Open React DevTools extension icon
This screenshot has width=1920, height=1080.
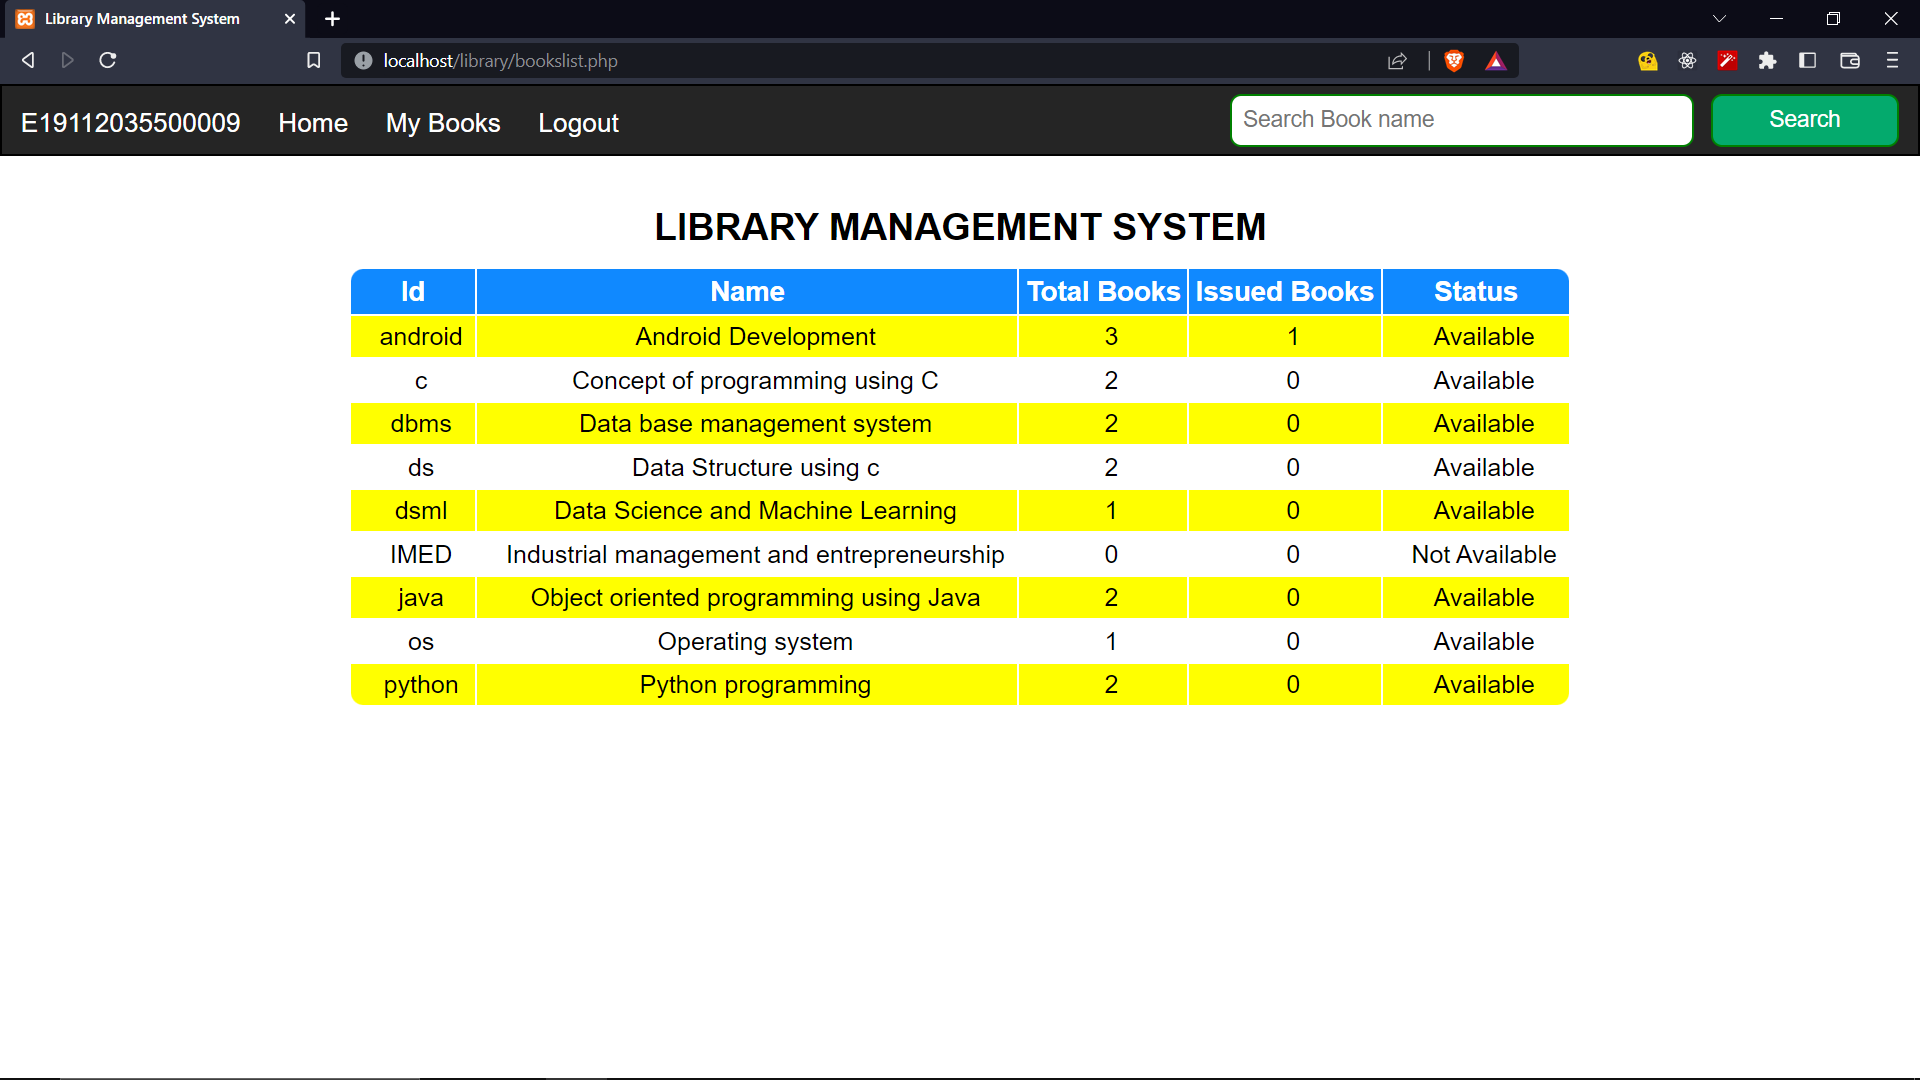point(1687,60)
